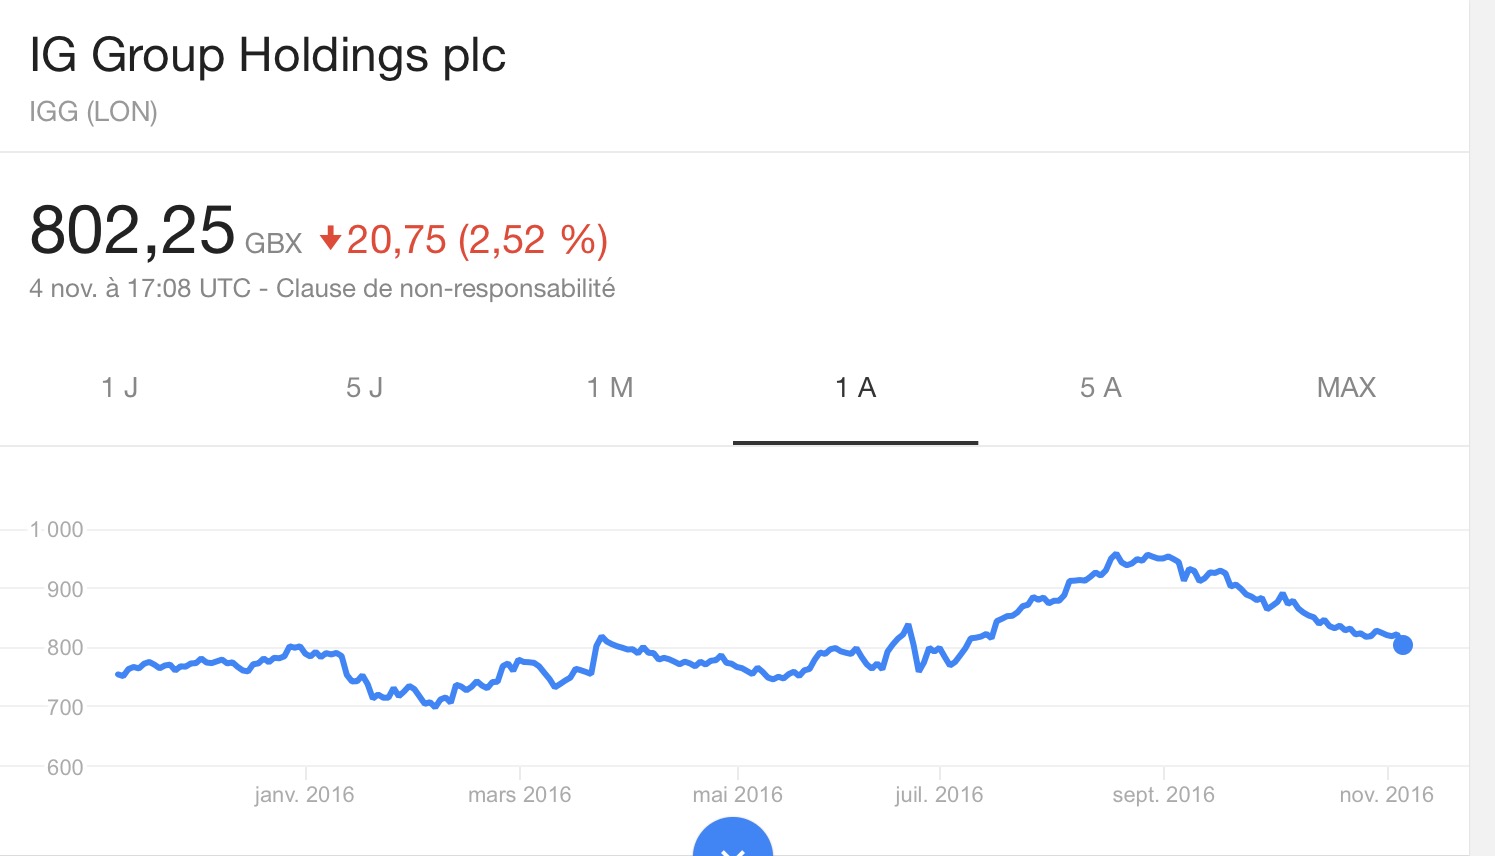Screen dimensions: 1495x856
Task: Click the mai 2016 axis label
Action: [x=737, y=795]
